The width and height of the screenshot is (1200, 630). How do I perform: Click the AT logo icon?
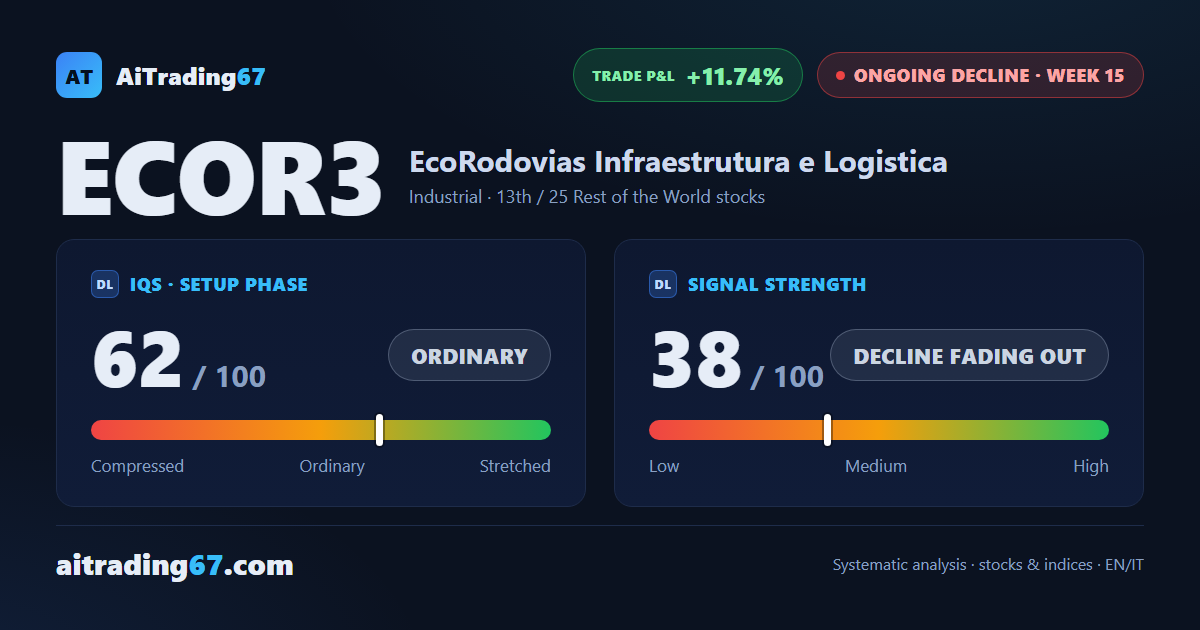coord(79,75)
